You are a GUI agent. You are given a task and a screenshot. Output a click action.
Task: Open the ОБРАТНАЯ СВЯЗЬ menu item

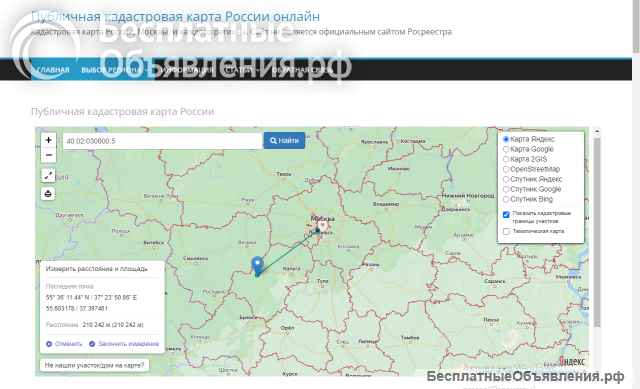coord(302,70)
